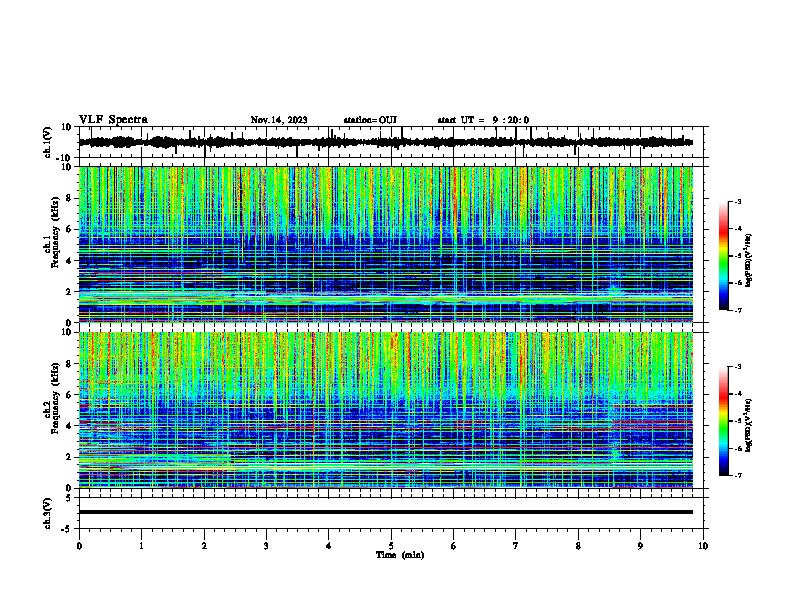Click the ch.1 spectrogram panel
Image resolution: width=792 pixels, height=612 pixels.
tap(386, 244)
